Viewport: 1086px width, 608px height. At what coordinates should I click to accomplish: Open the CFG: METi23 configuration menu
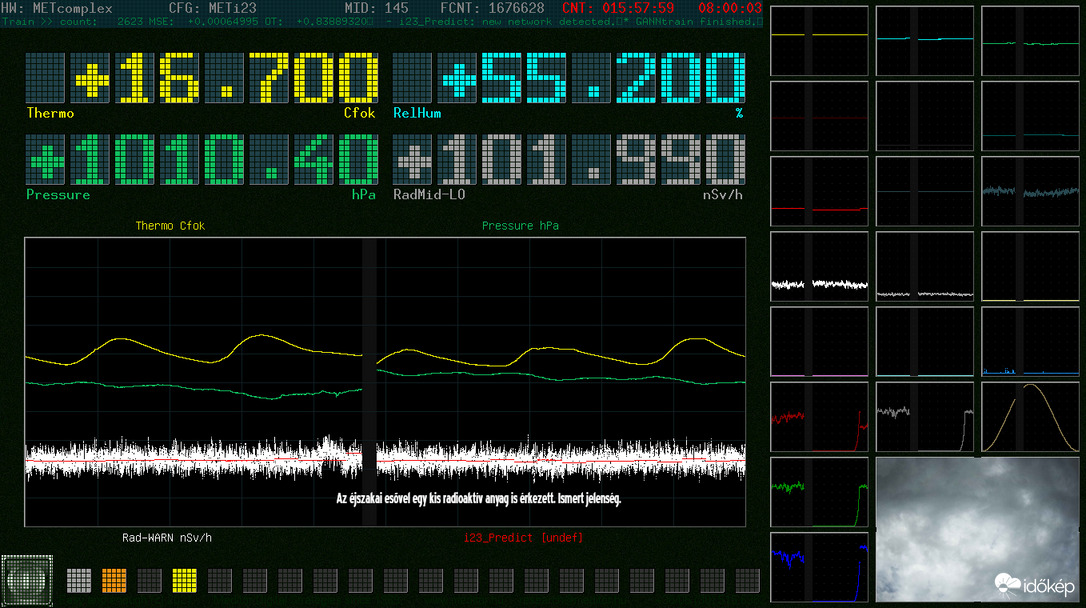(x=213, y=7)
